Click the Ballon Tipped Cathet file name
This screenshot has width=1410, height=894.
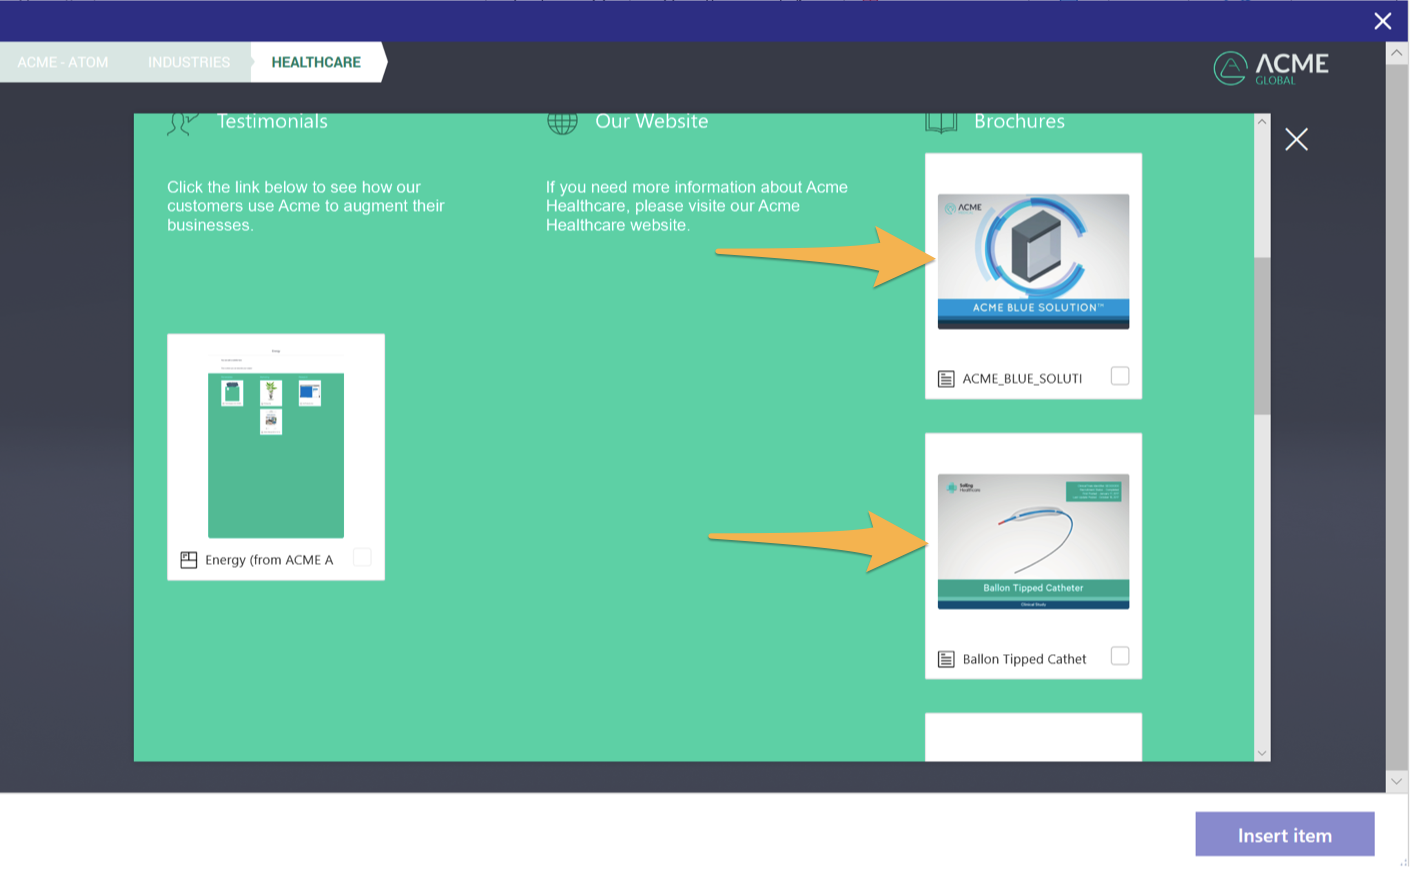pos(1024,659)
